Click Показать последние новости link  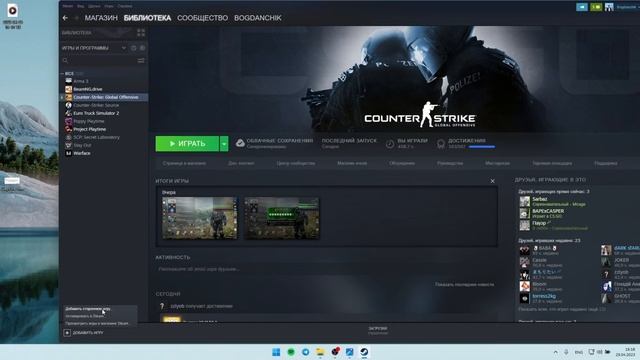coord(464,284)
